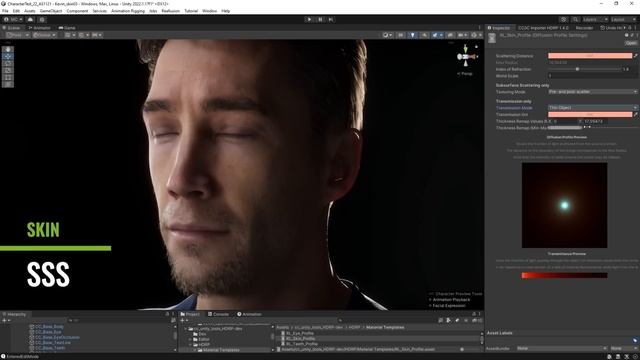The image size is (640, 360).
Task: Select the Rotate tool in scene toolbar
Action: [8, 63]
